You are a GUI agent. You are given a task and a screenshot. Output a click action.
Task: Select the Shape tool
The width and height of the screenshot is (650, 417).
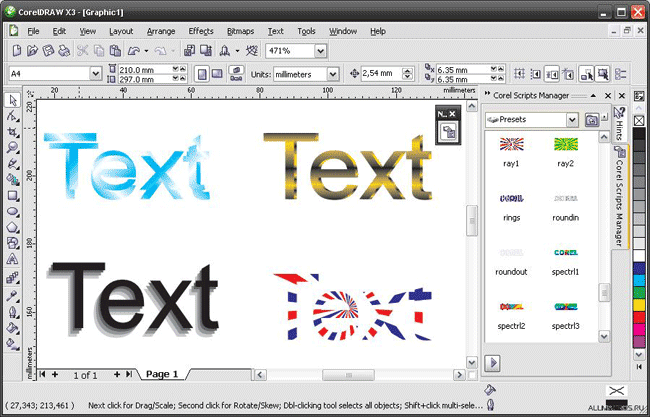pos(12,116)
